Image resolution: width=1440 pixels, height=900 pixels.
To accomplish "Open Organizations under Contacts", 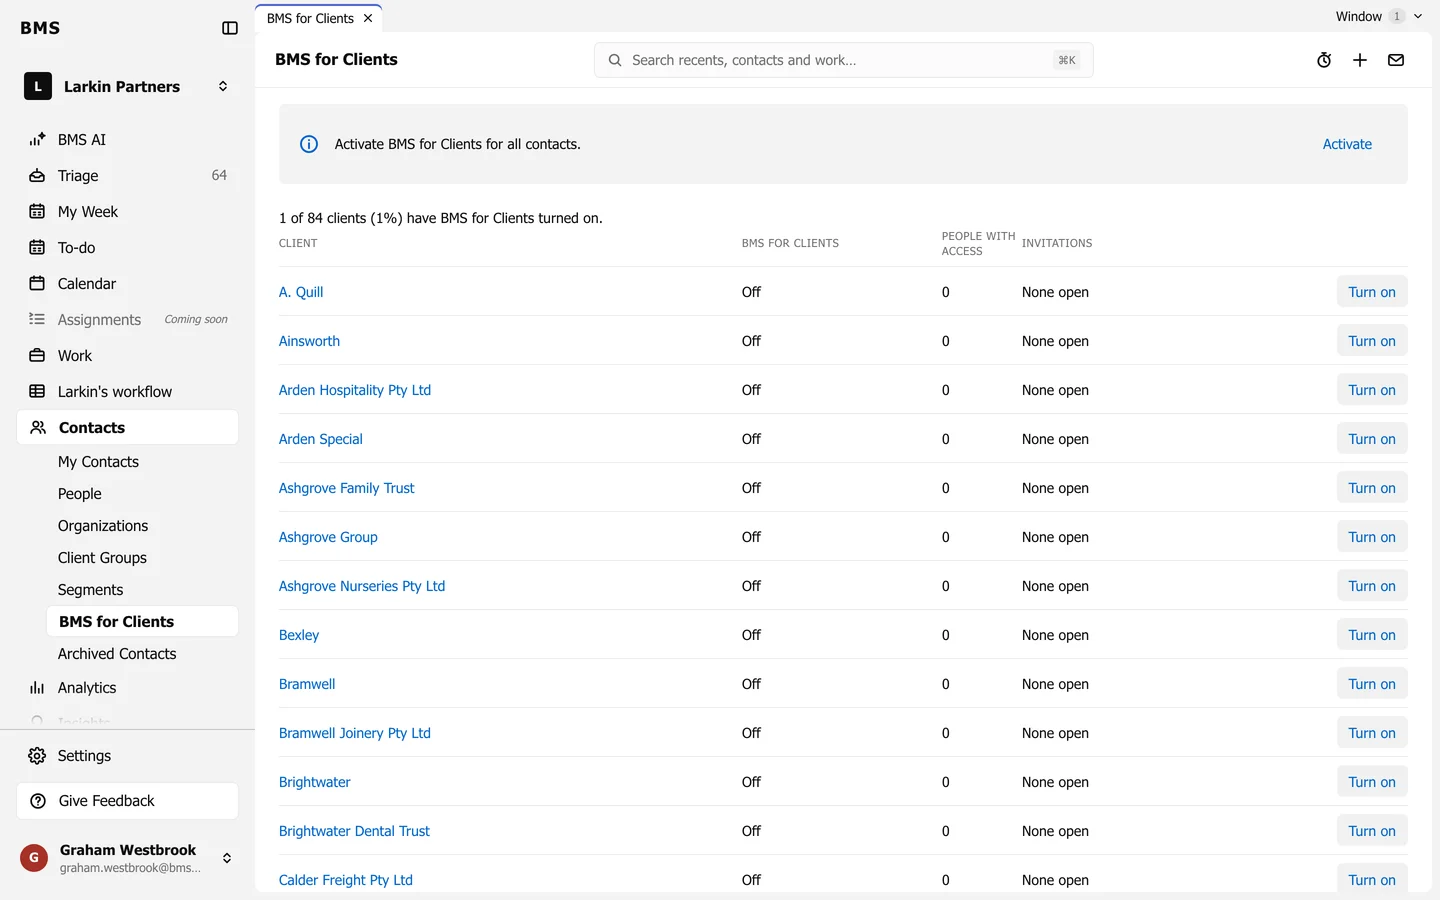I will 142,525.
